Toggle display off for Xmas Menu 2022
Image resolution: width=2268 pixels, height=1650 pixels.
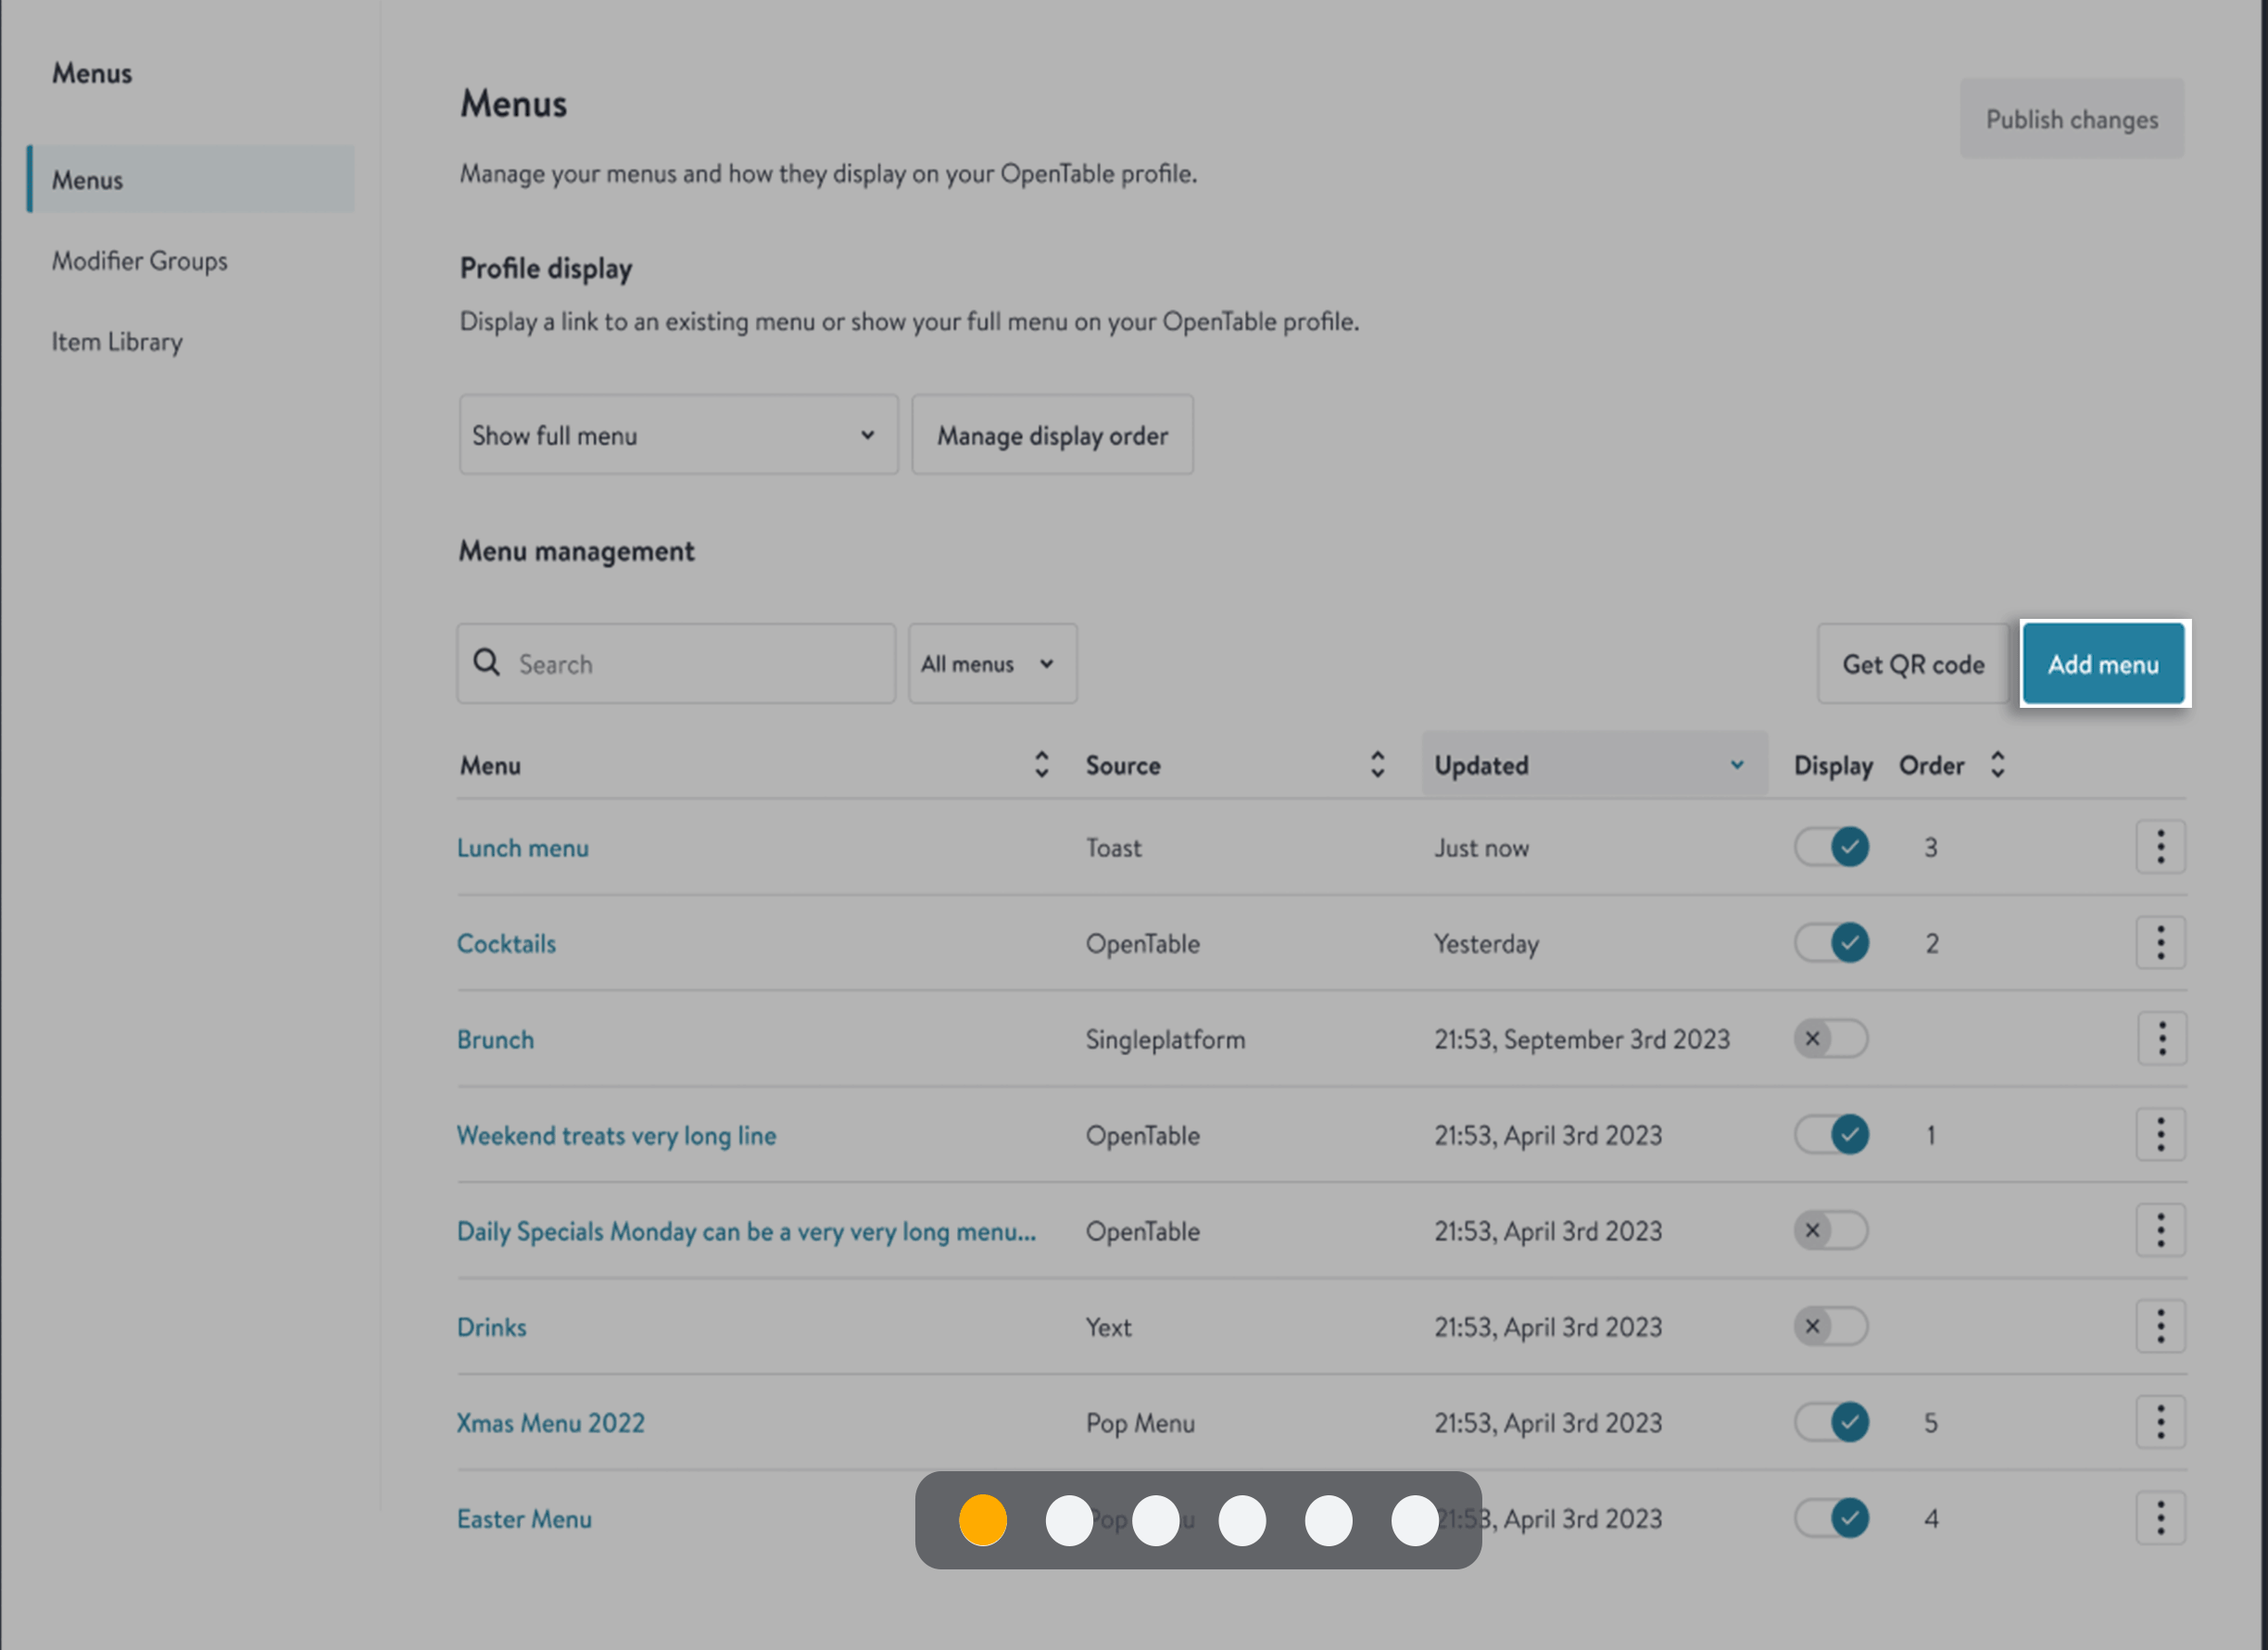point(1831,1423)
